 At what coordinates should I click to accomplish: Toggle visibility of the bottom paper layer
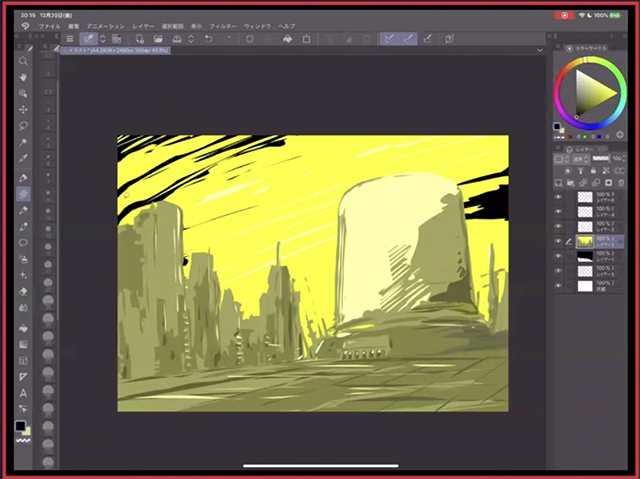(x=558, y=286)
